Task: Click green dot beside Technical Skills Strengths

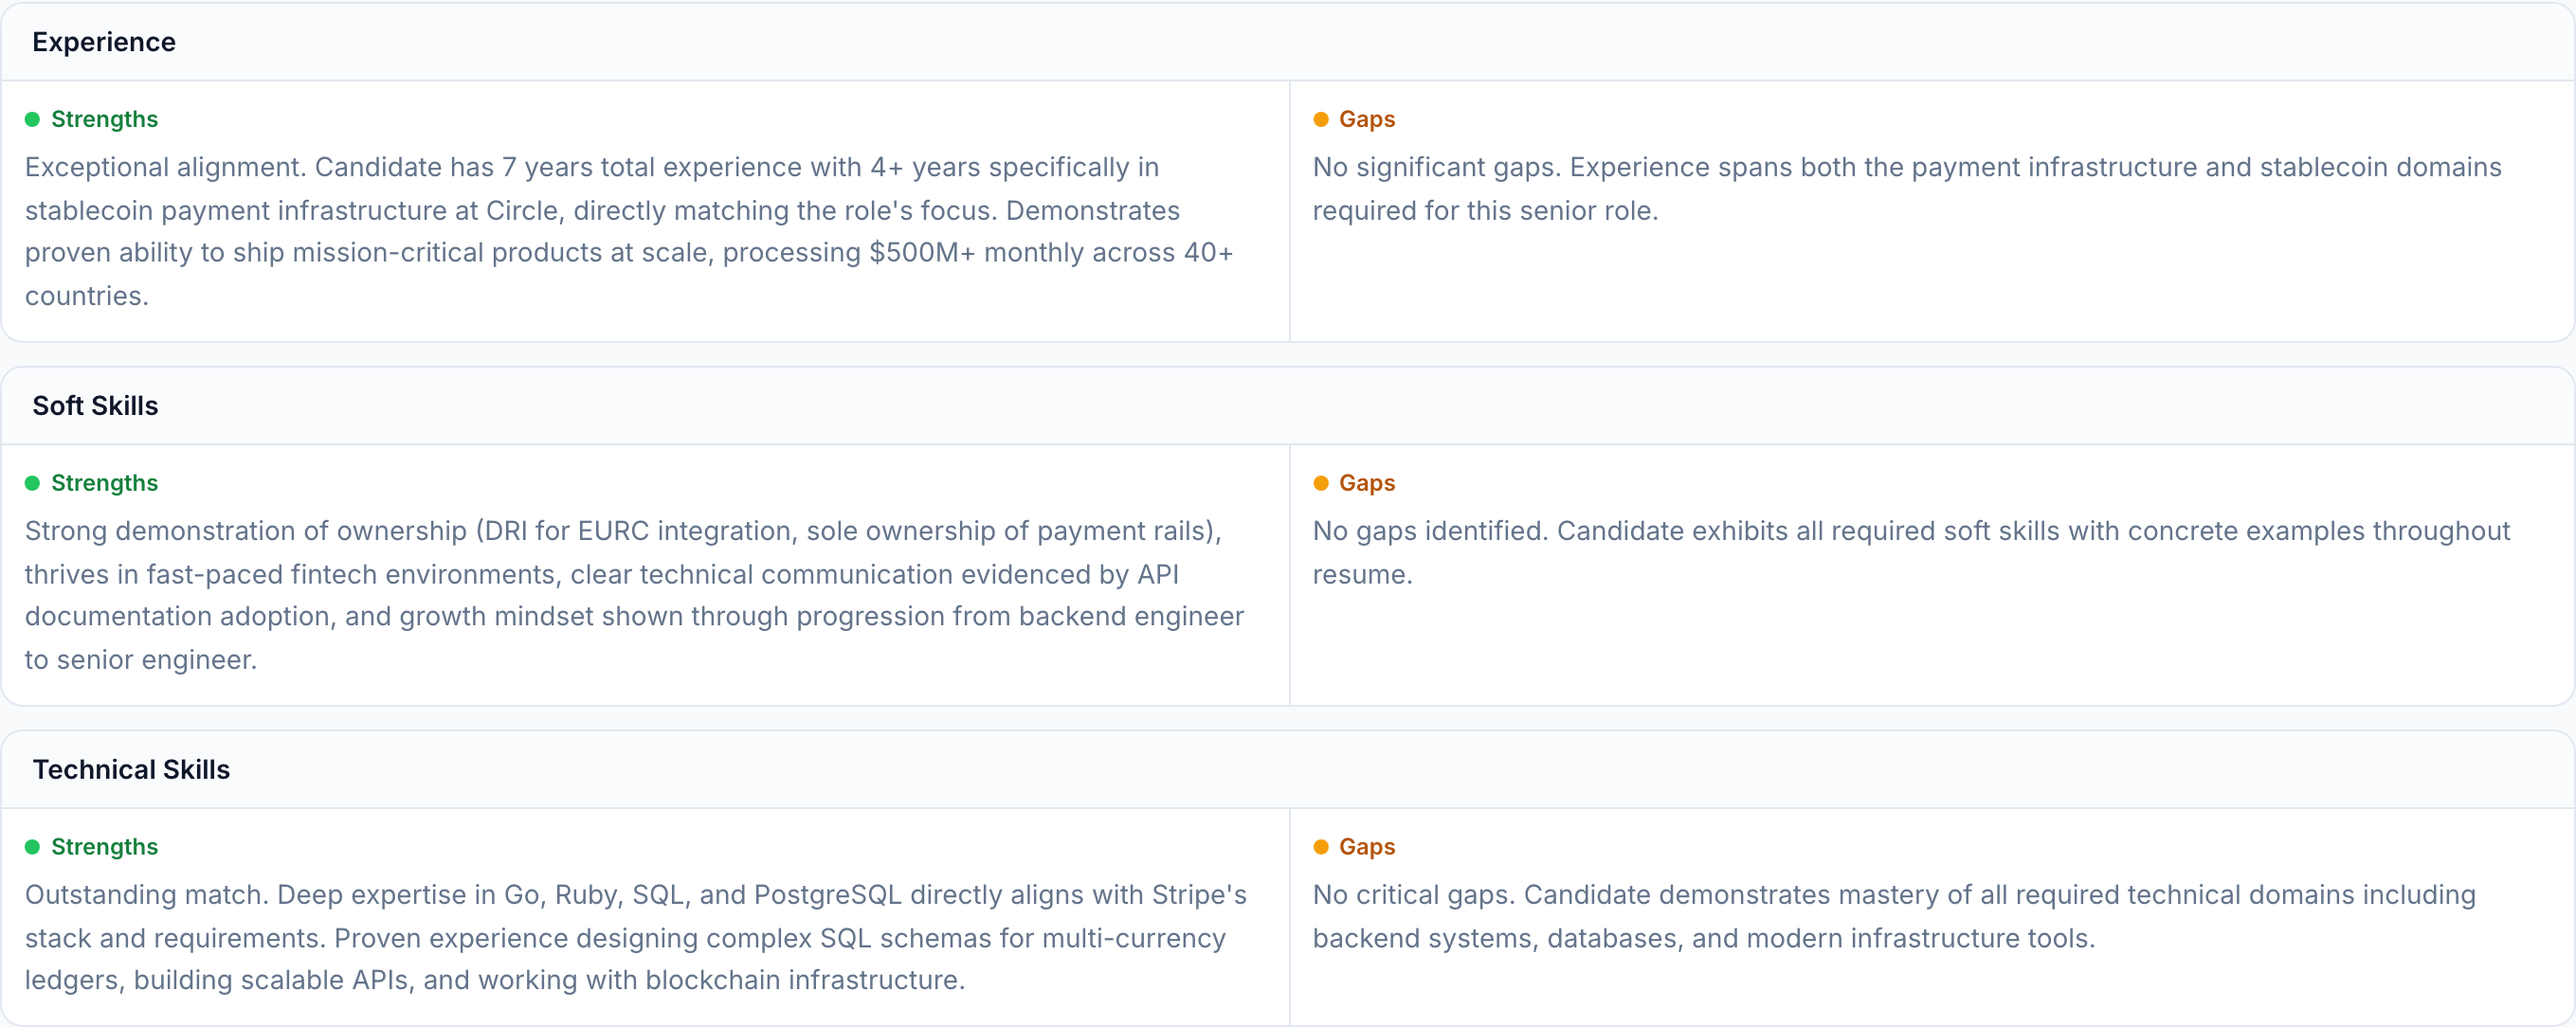Action: (32, 847)
